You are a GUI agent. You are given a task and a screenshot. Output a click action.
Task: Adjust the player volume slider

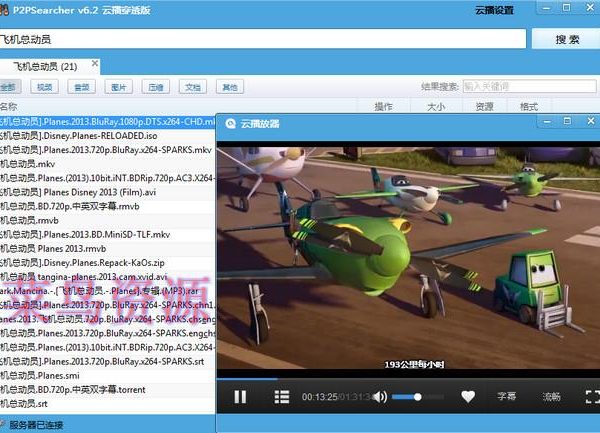tap(418, 397)
